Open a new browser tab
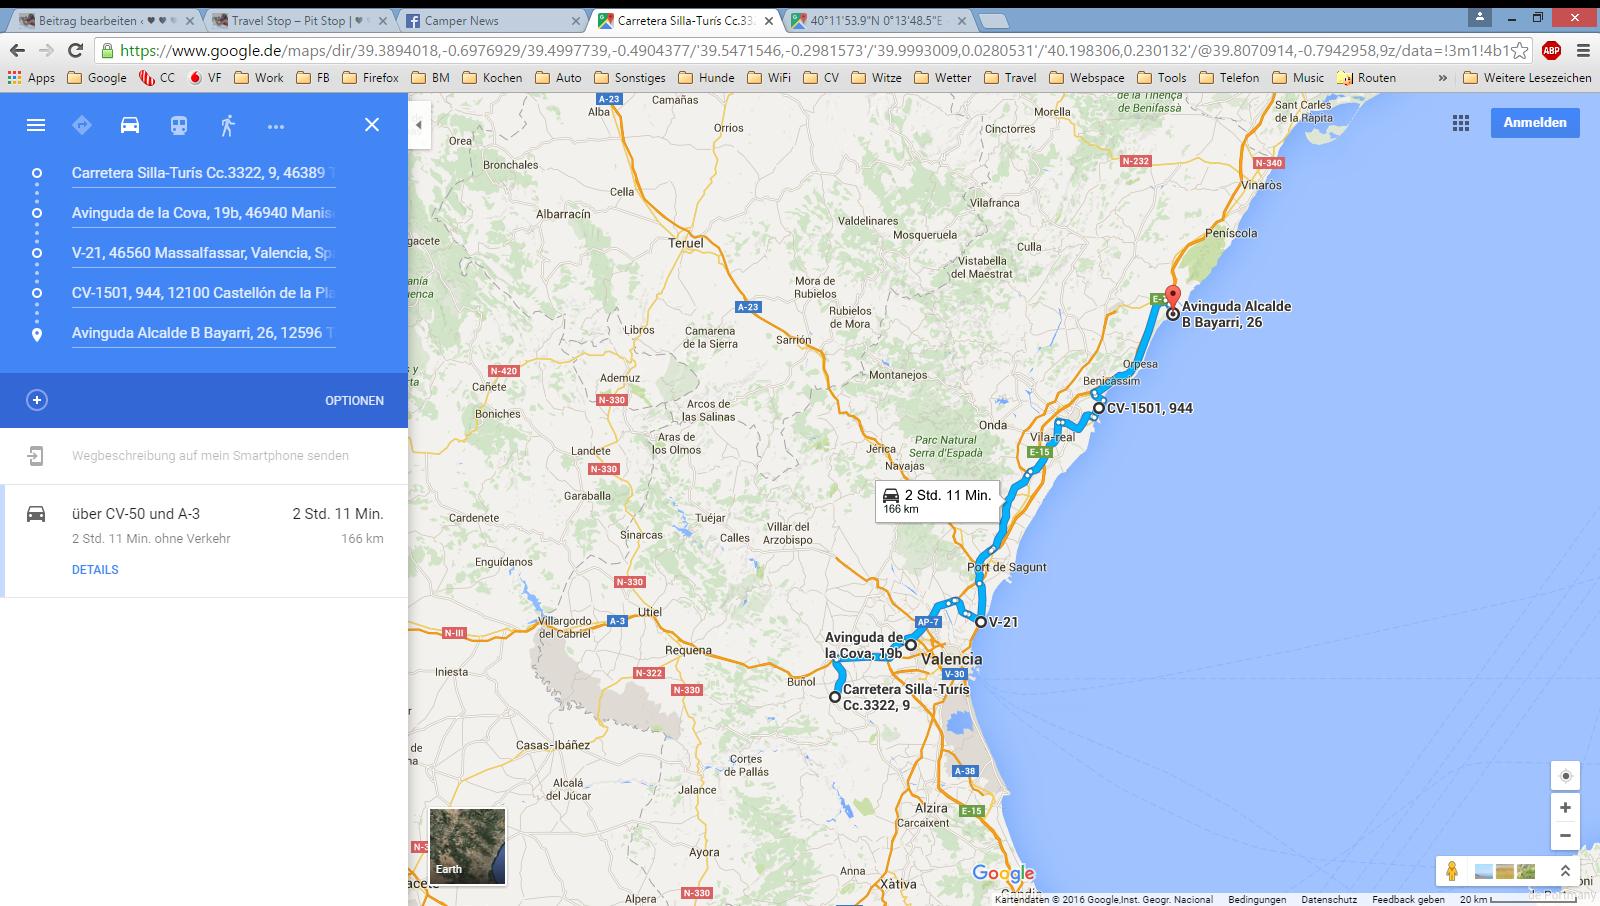Viewport: 1600px width, 906px height. tap(993, 21)
